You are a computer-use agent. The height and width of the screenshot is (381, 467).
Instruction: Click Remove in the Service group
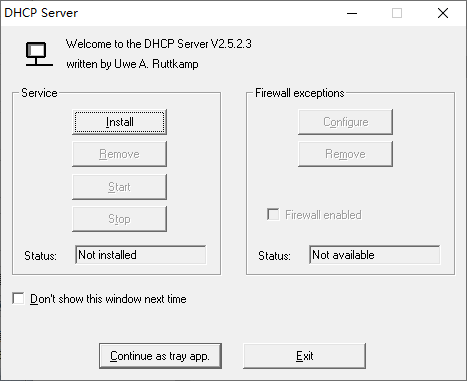pos(119,154)
